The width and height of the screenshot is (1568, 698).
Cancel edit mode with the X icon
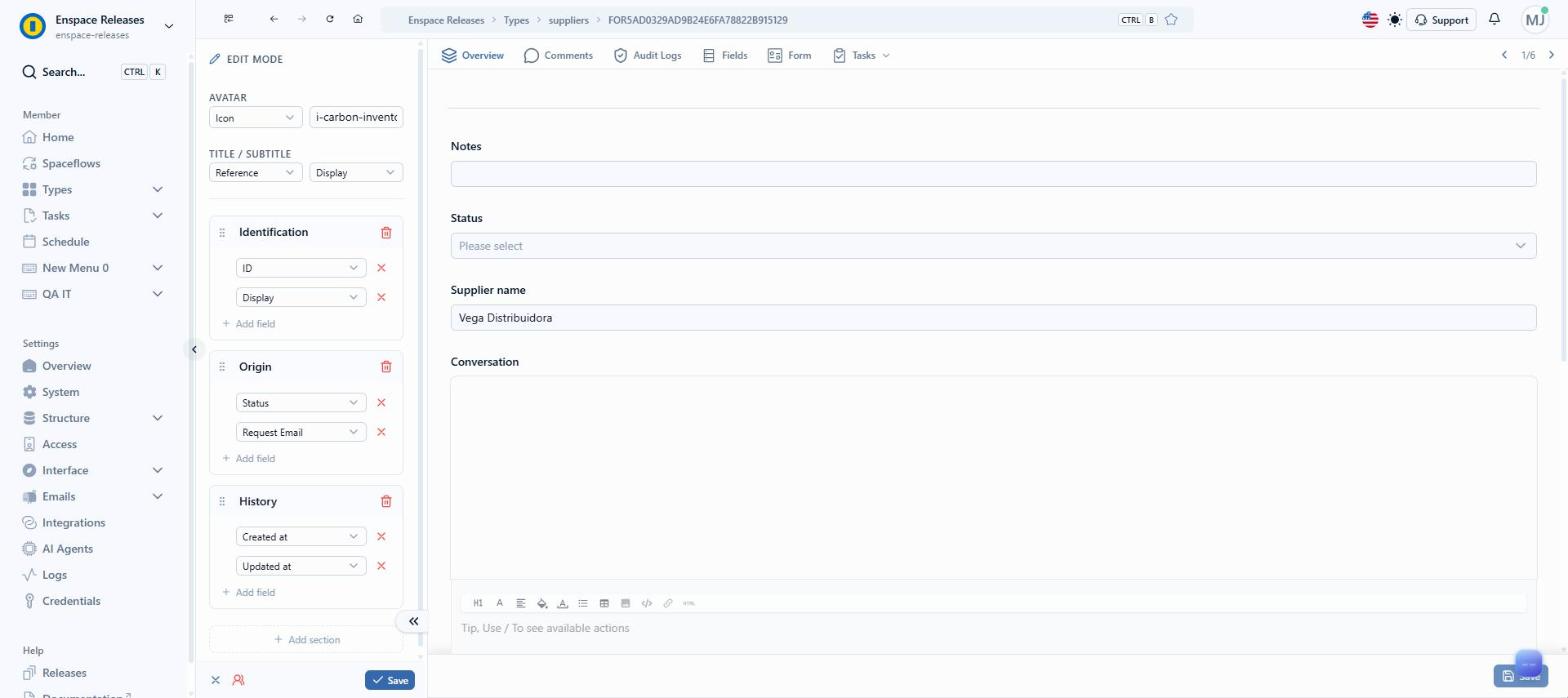[x=215, y=680]
